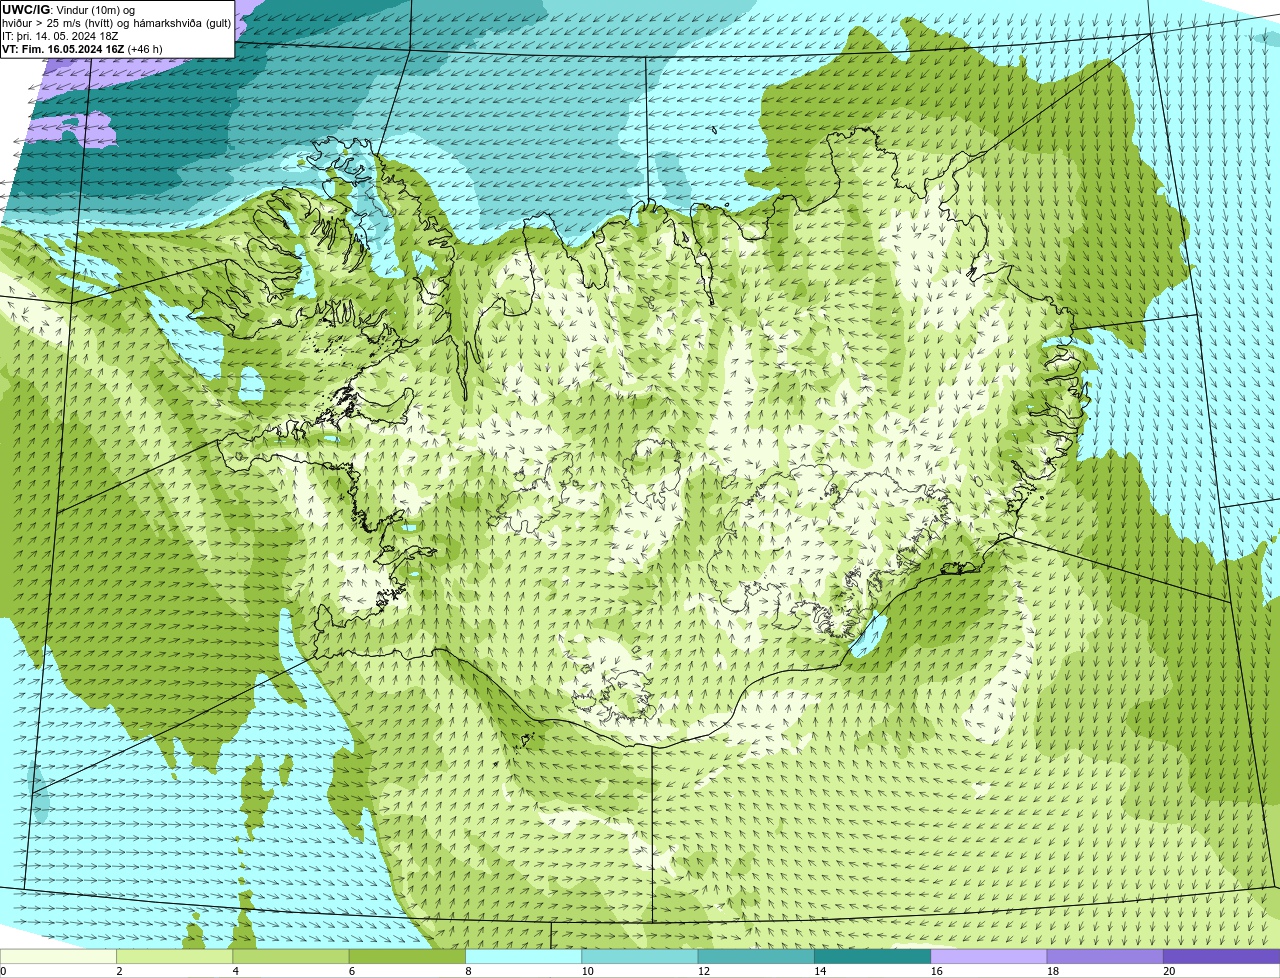This screenshot has width=1280, height=978.
Task: Click the valid time "VT: Fim. 16.05.2024 16Z (+46 h)"
Action: [82, 49]
